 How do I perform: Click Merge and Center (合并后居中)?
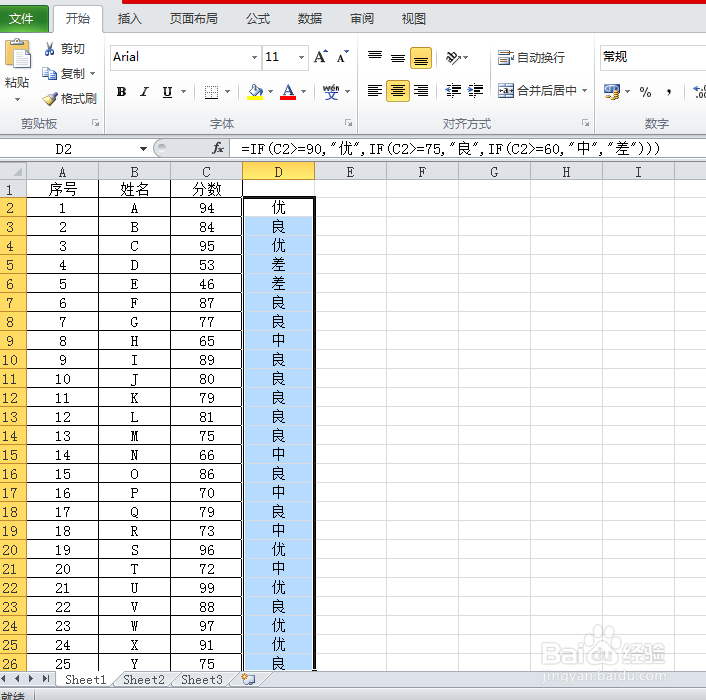coord(537,91)
